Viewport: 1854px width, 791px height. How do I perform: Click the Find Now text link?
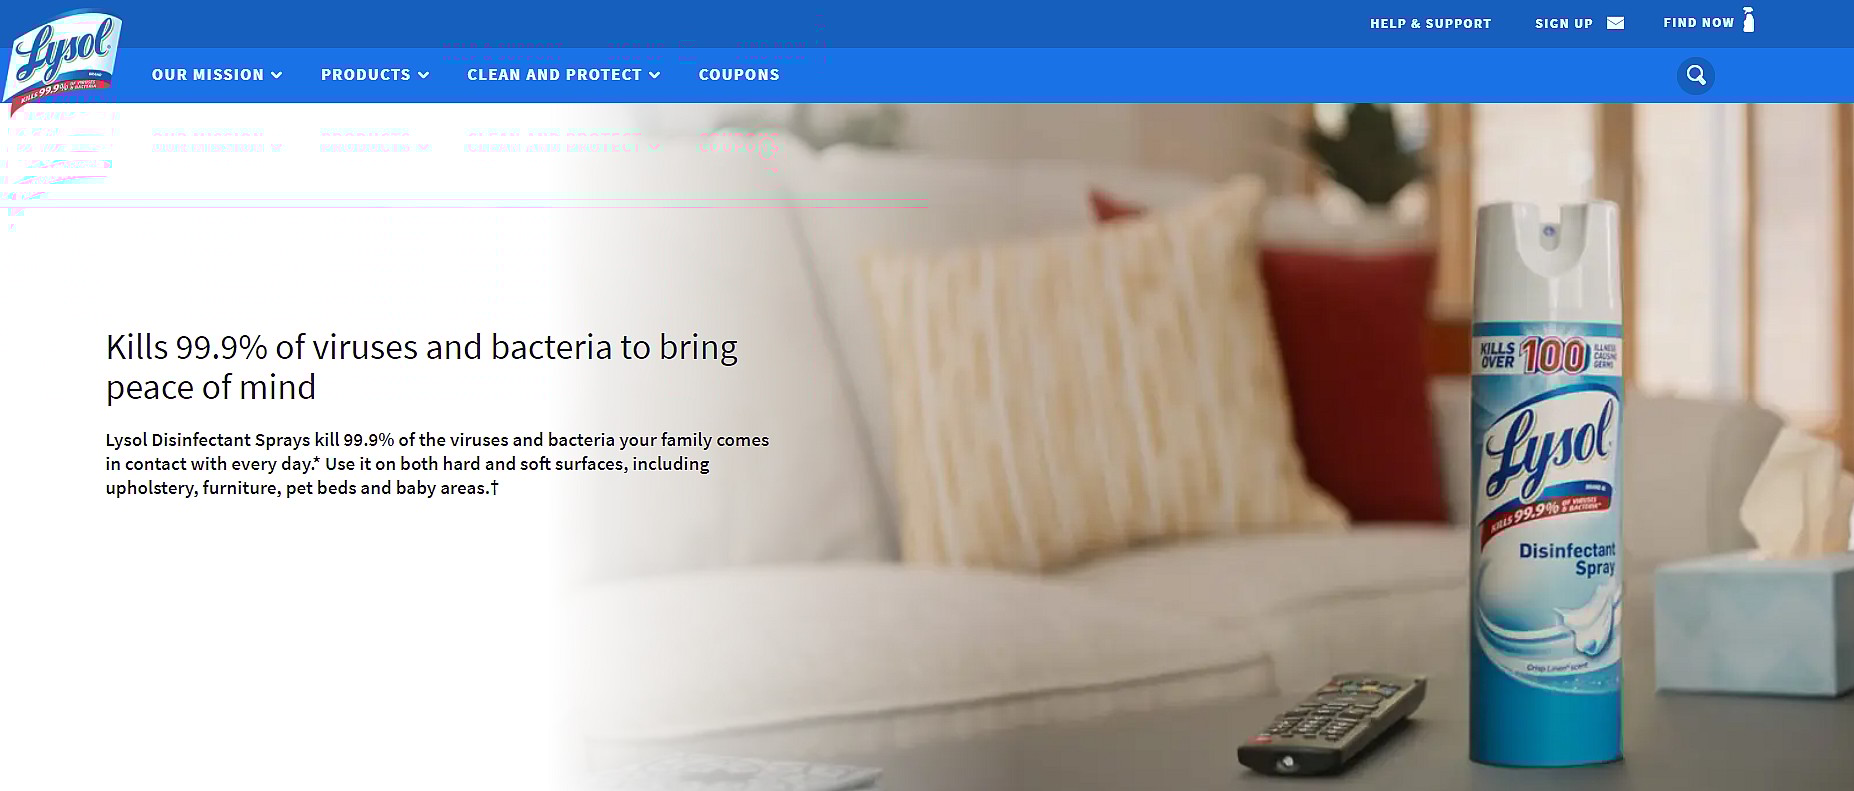pos(1698,22)
